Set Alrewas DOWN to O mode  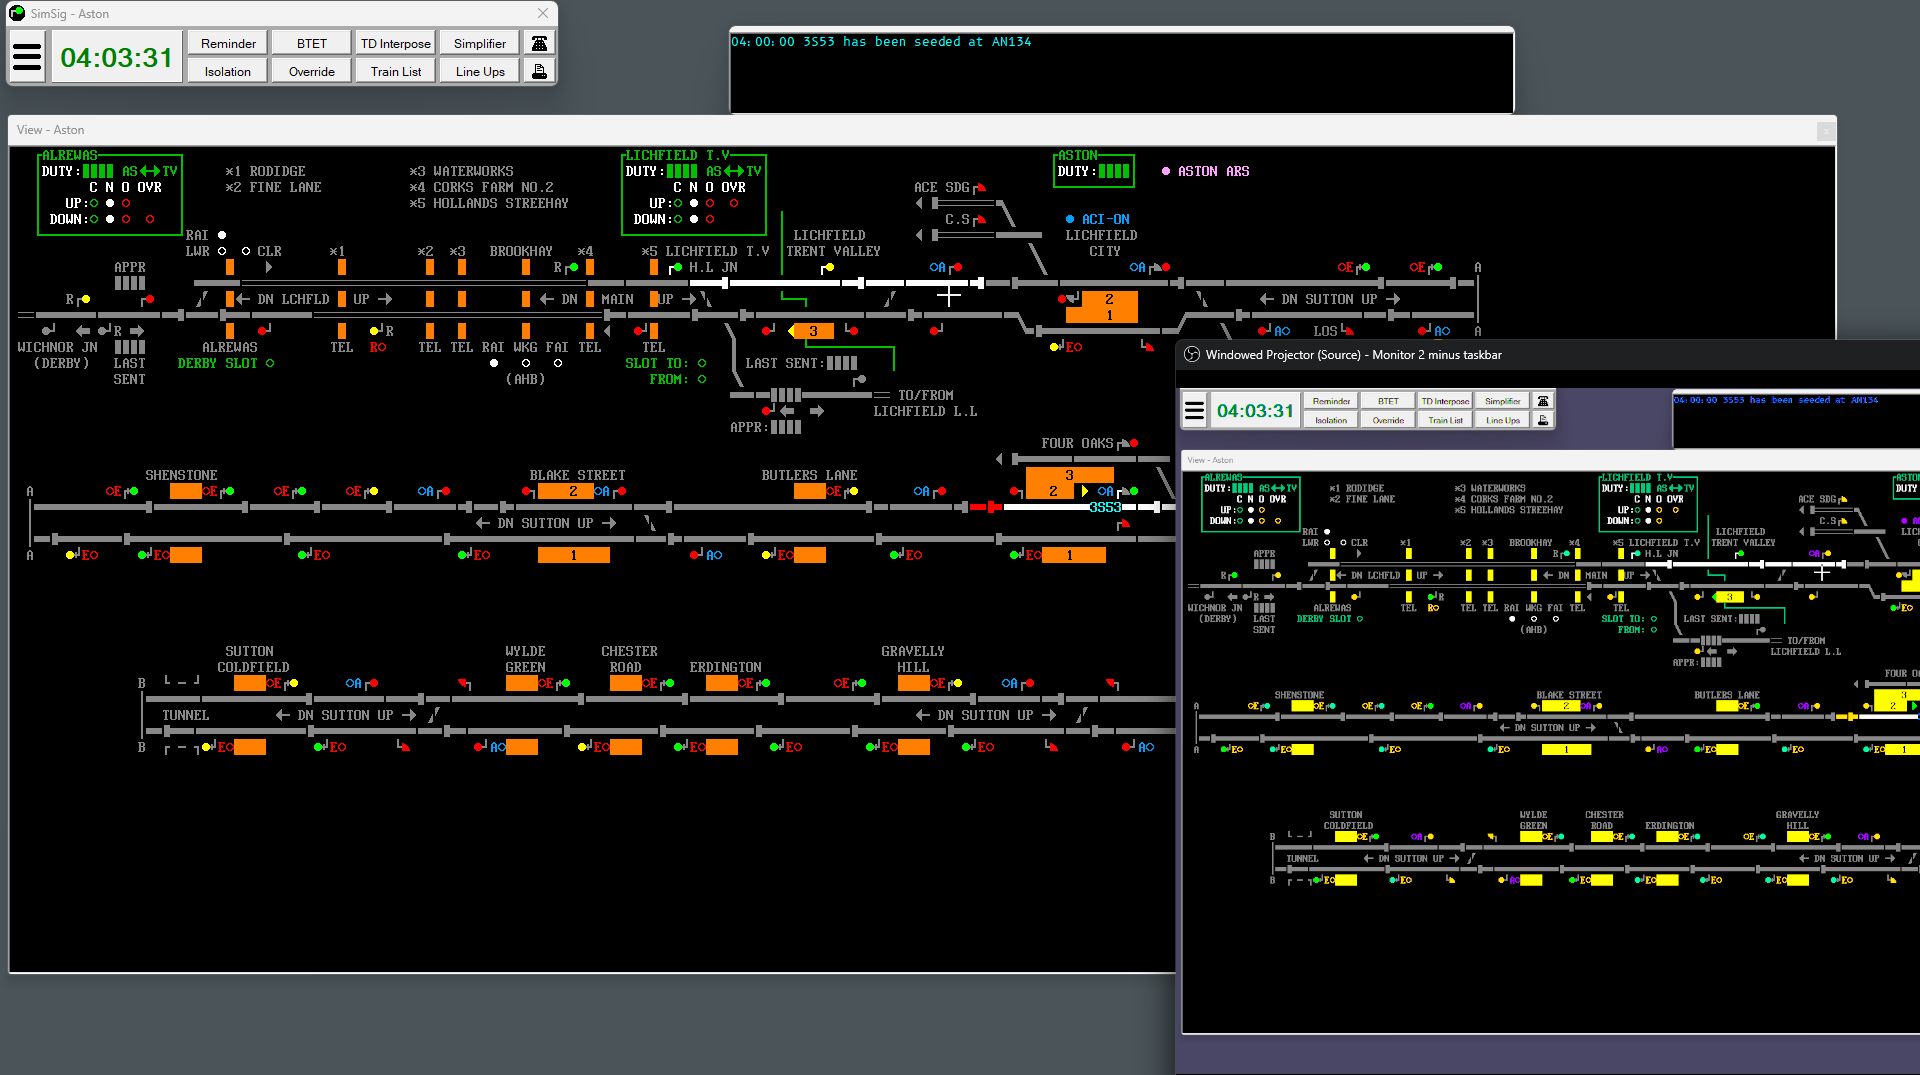point(126,219)
